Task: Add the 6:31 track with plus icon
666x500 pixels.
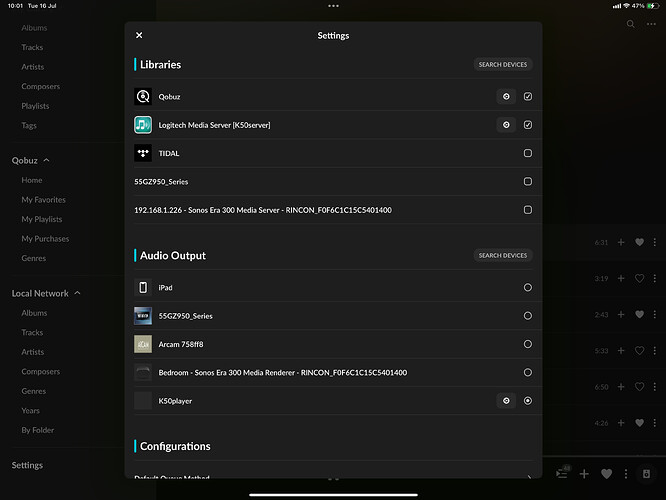Action: (x=621, y=242)
